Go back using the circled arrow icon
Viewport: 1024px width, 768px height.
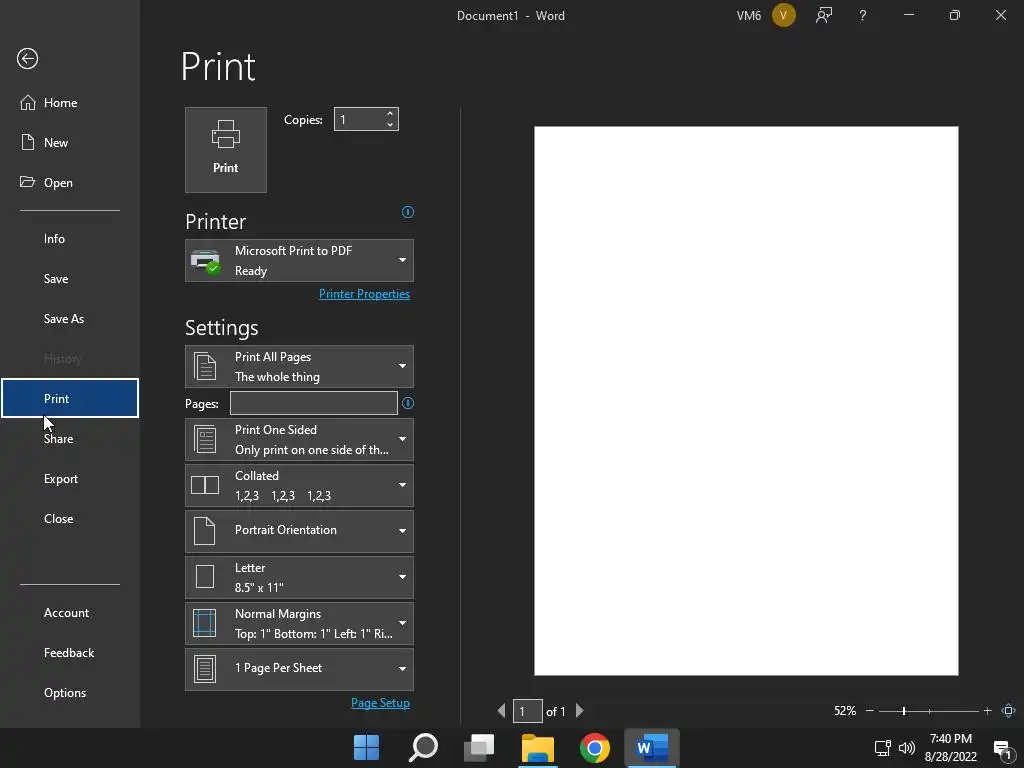pos(27,59)
